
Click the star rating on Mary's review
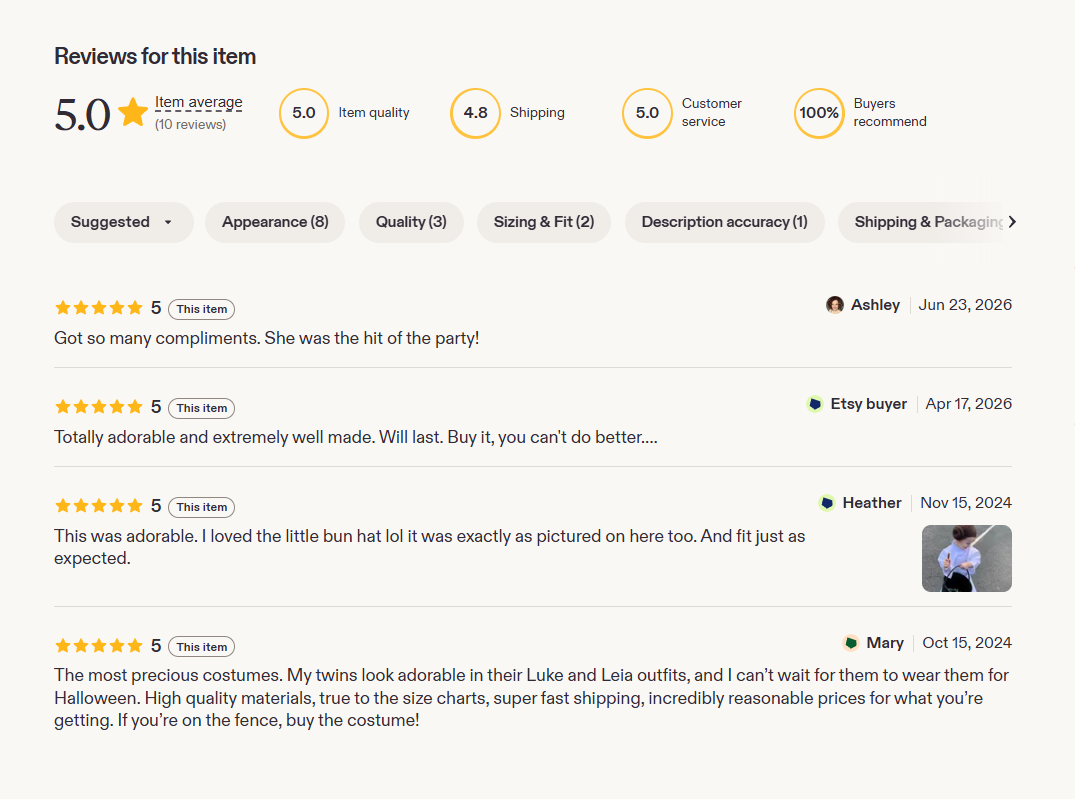pos(99,646)
